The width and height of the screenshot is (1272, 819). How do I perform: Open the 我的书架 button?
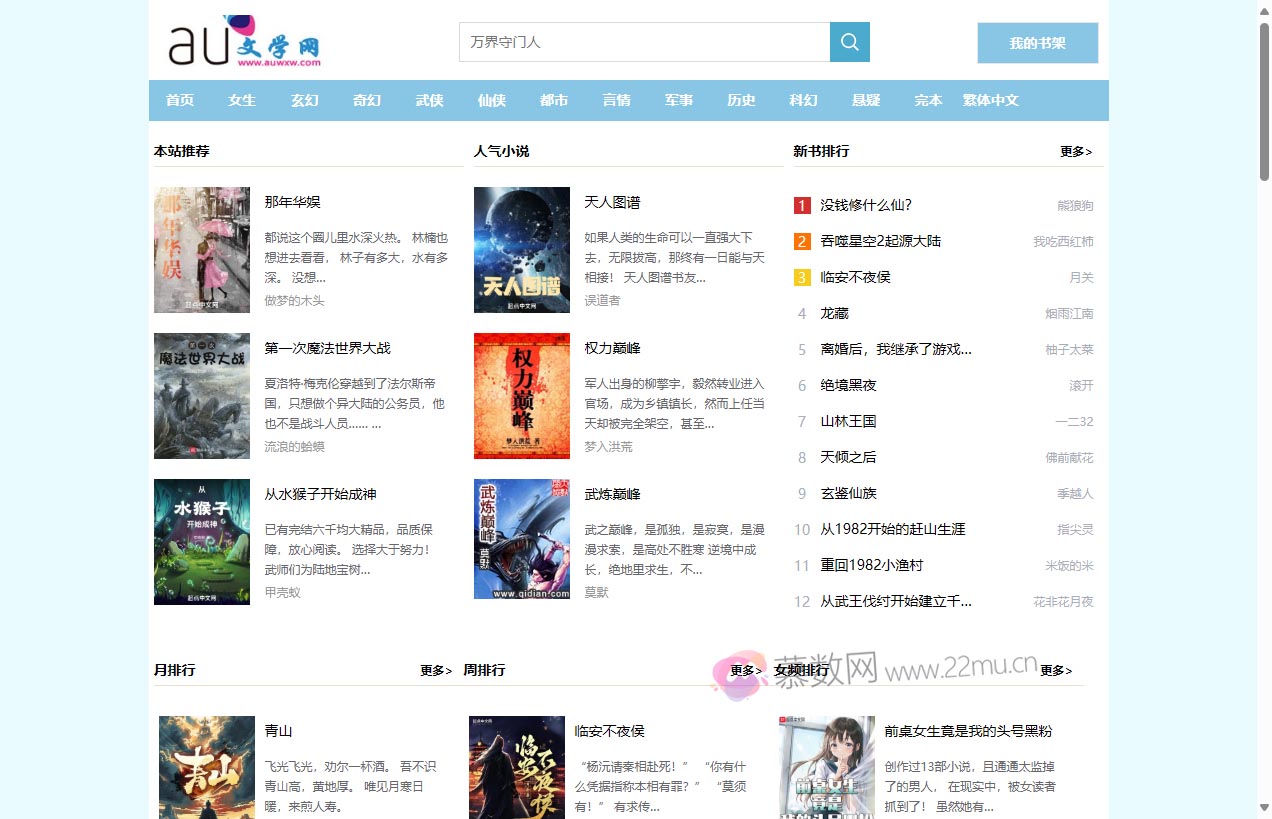coord(1037,43)
